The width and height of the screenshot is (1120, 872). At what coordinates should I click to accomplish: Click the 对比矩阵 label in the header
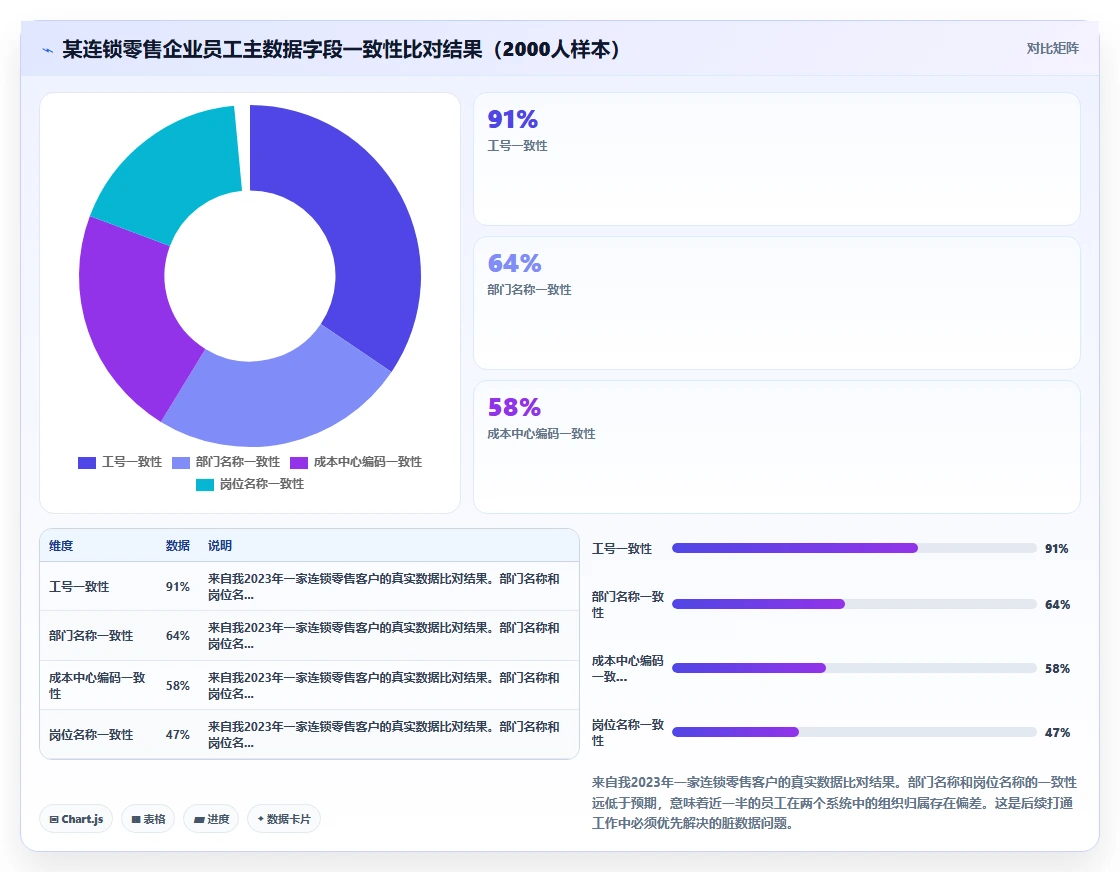(1052, 49)
